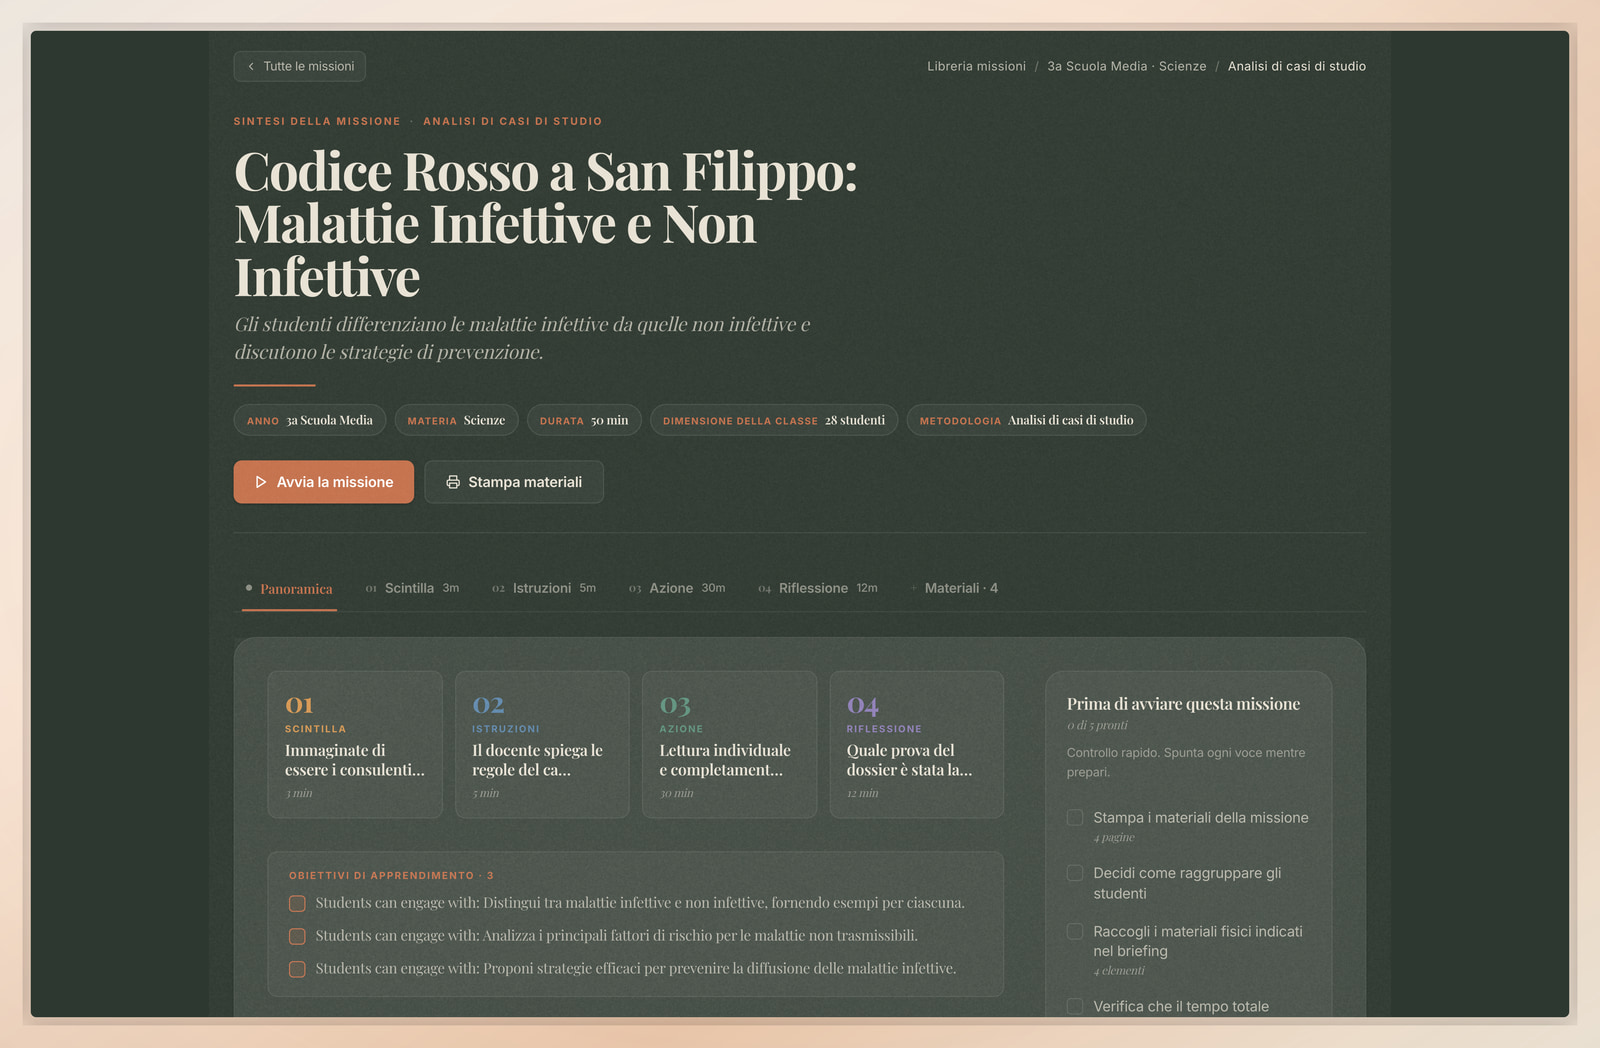The height and width of the screenshot is (1048, 1600).
Task: Open the 03 Azione phase card
Action: (729, 745)
